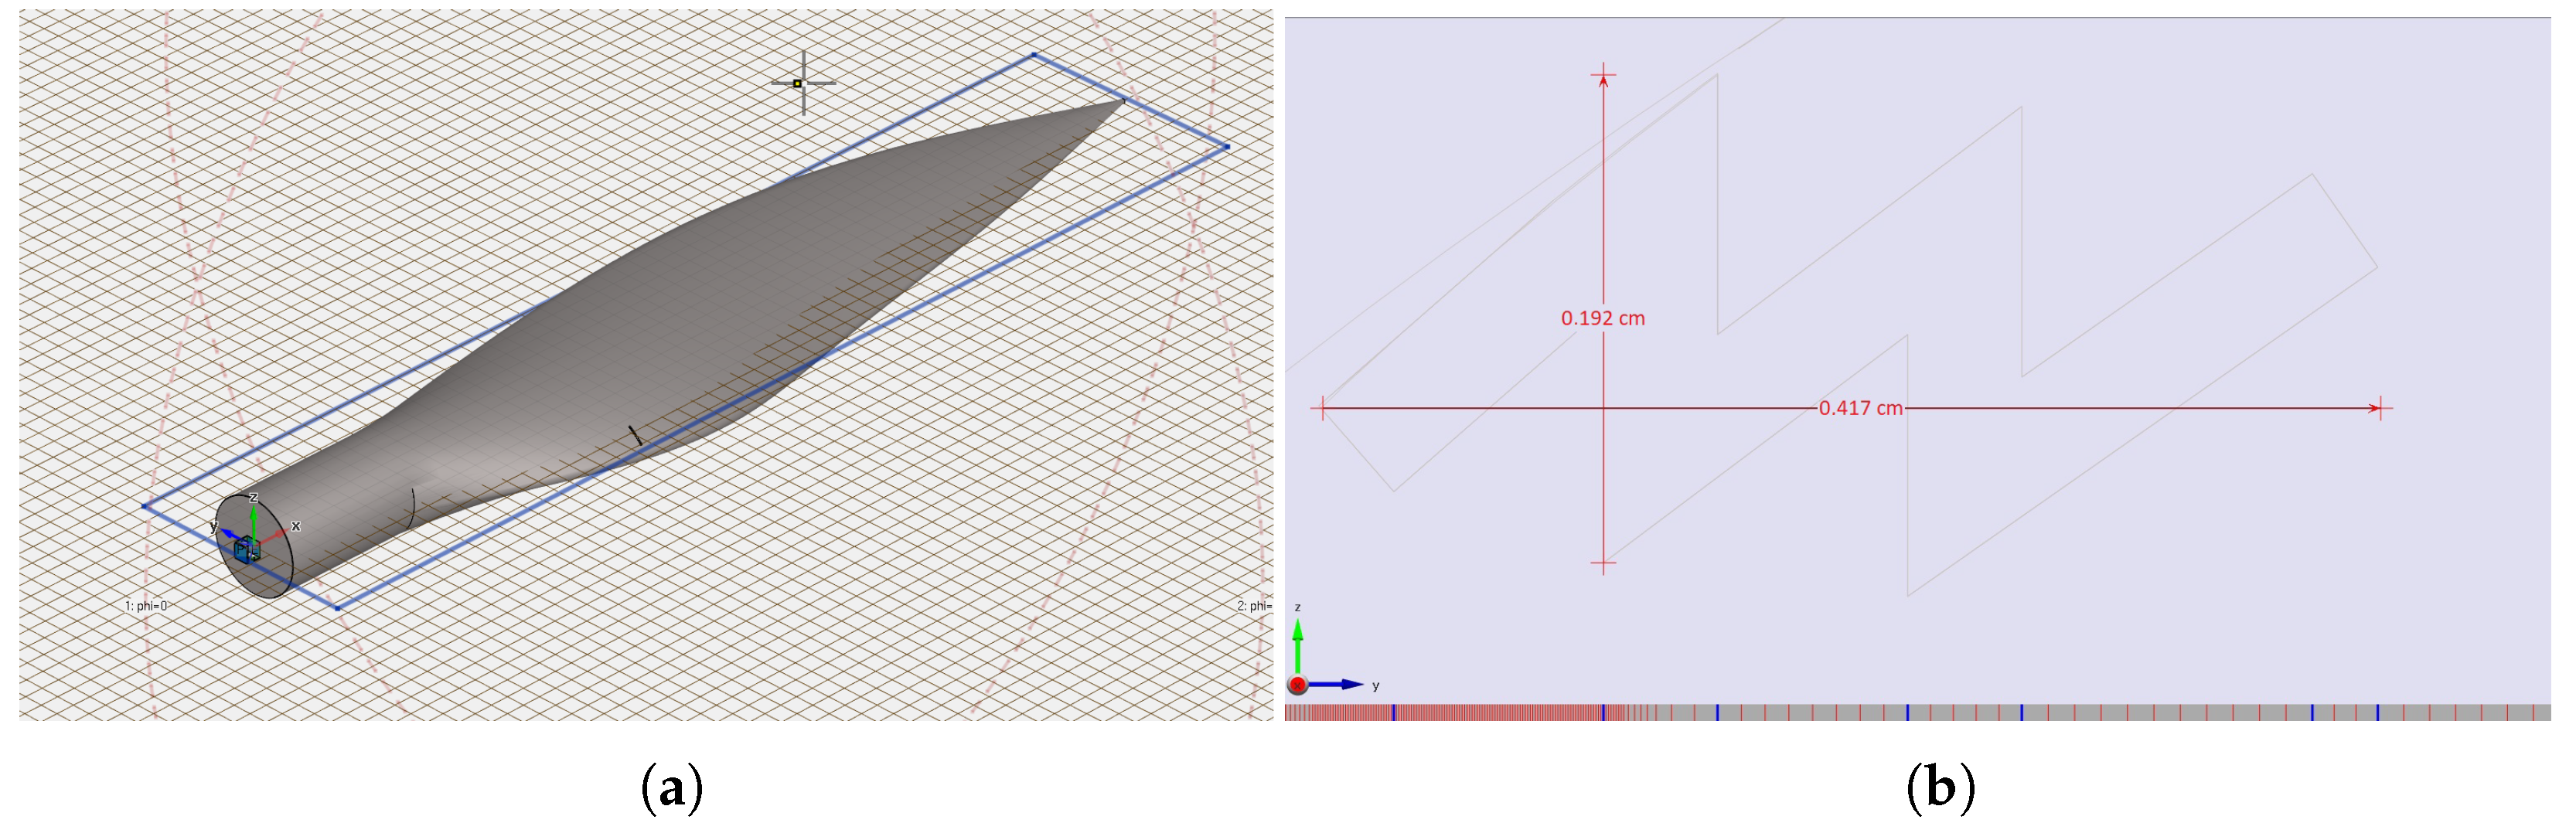Click the 0.192 cm dimension label
This screenshot has width=2576, height=840.
1602,318
